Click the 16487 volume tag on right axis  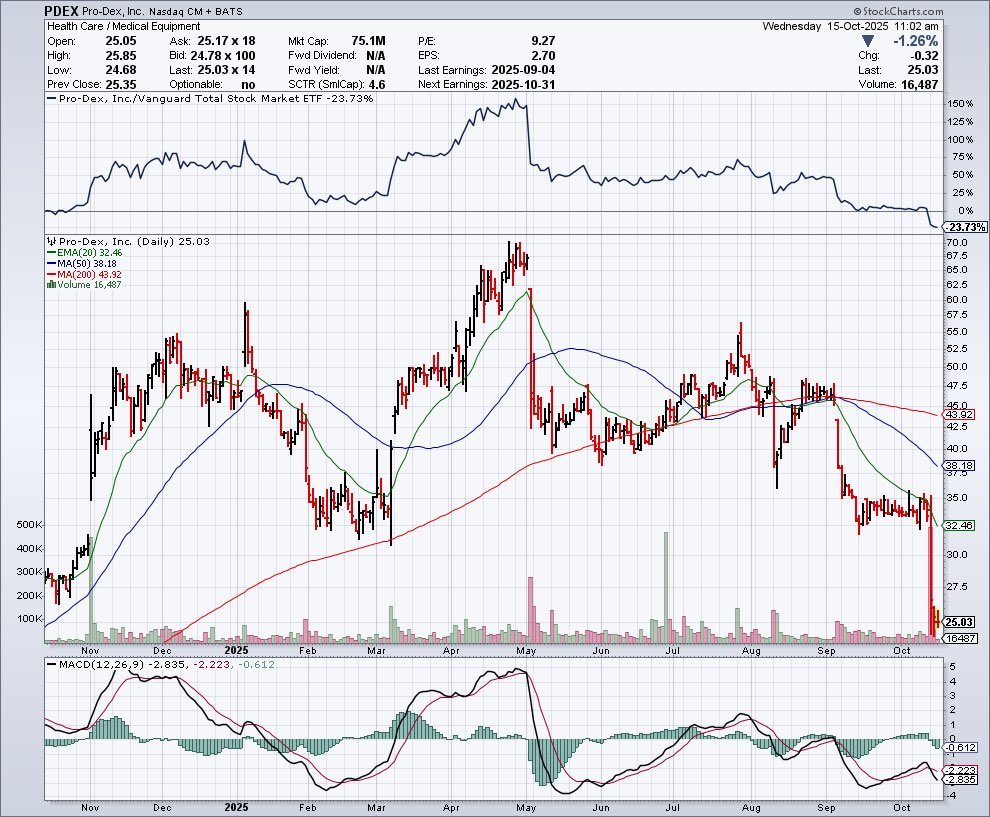click(x=960, y=638)
